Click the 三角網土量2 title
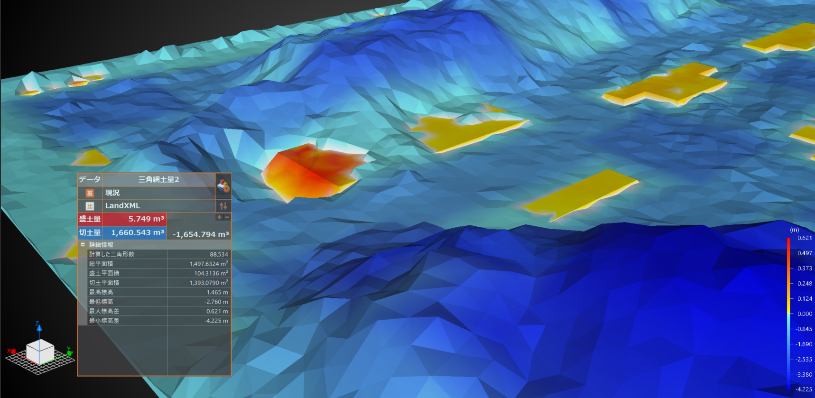Viewport: 815px width, 398px height. [x=159, y=179]
